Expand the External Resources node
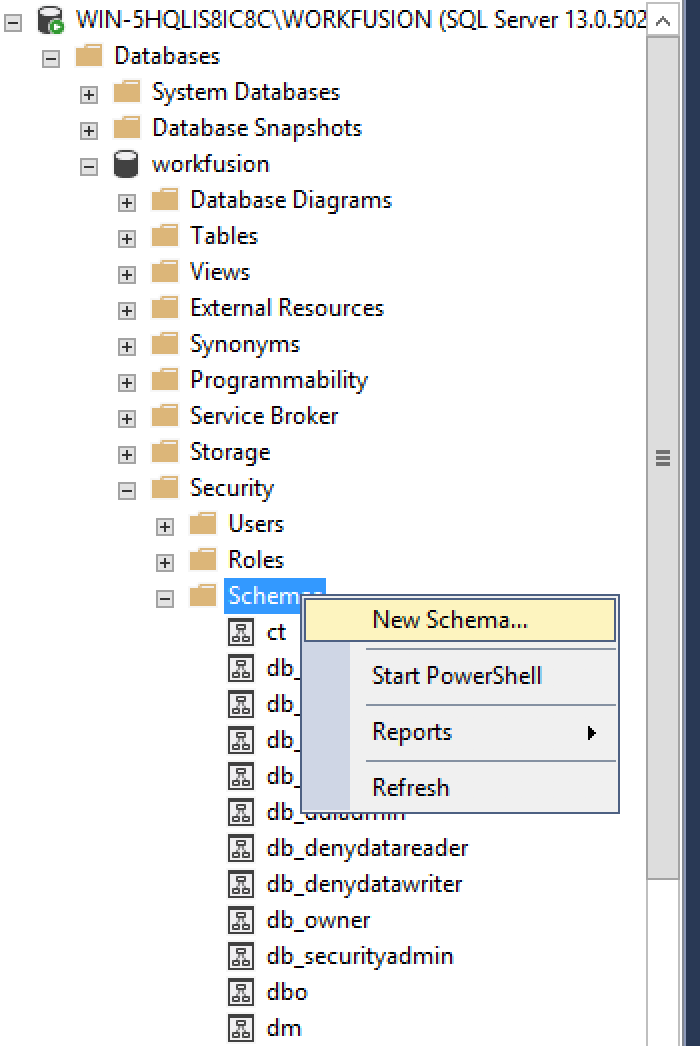Viewport: 700px width, 1046px height. pyautogui.click(x=127, y=311)
